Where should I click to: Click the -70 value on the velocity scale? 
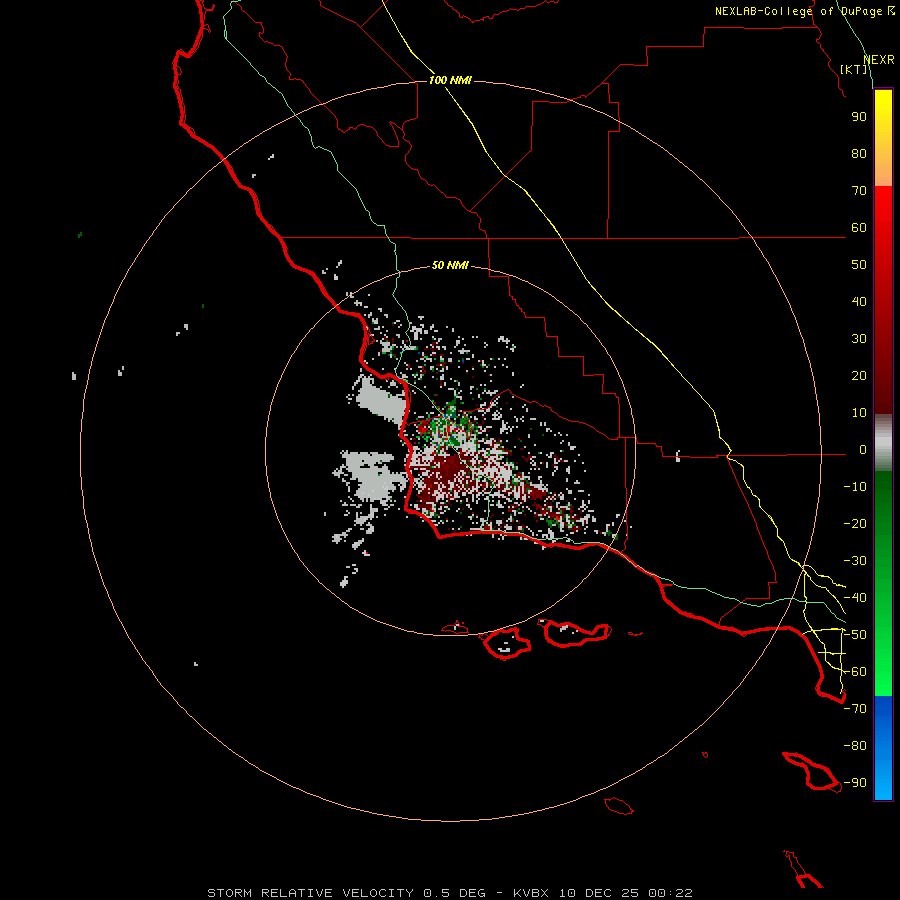855,709
